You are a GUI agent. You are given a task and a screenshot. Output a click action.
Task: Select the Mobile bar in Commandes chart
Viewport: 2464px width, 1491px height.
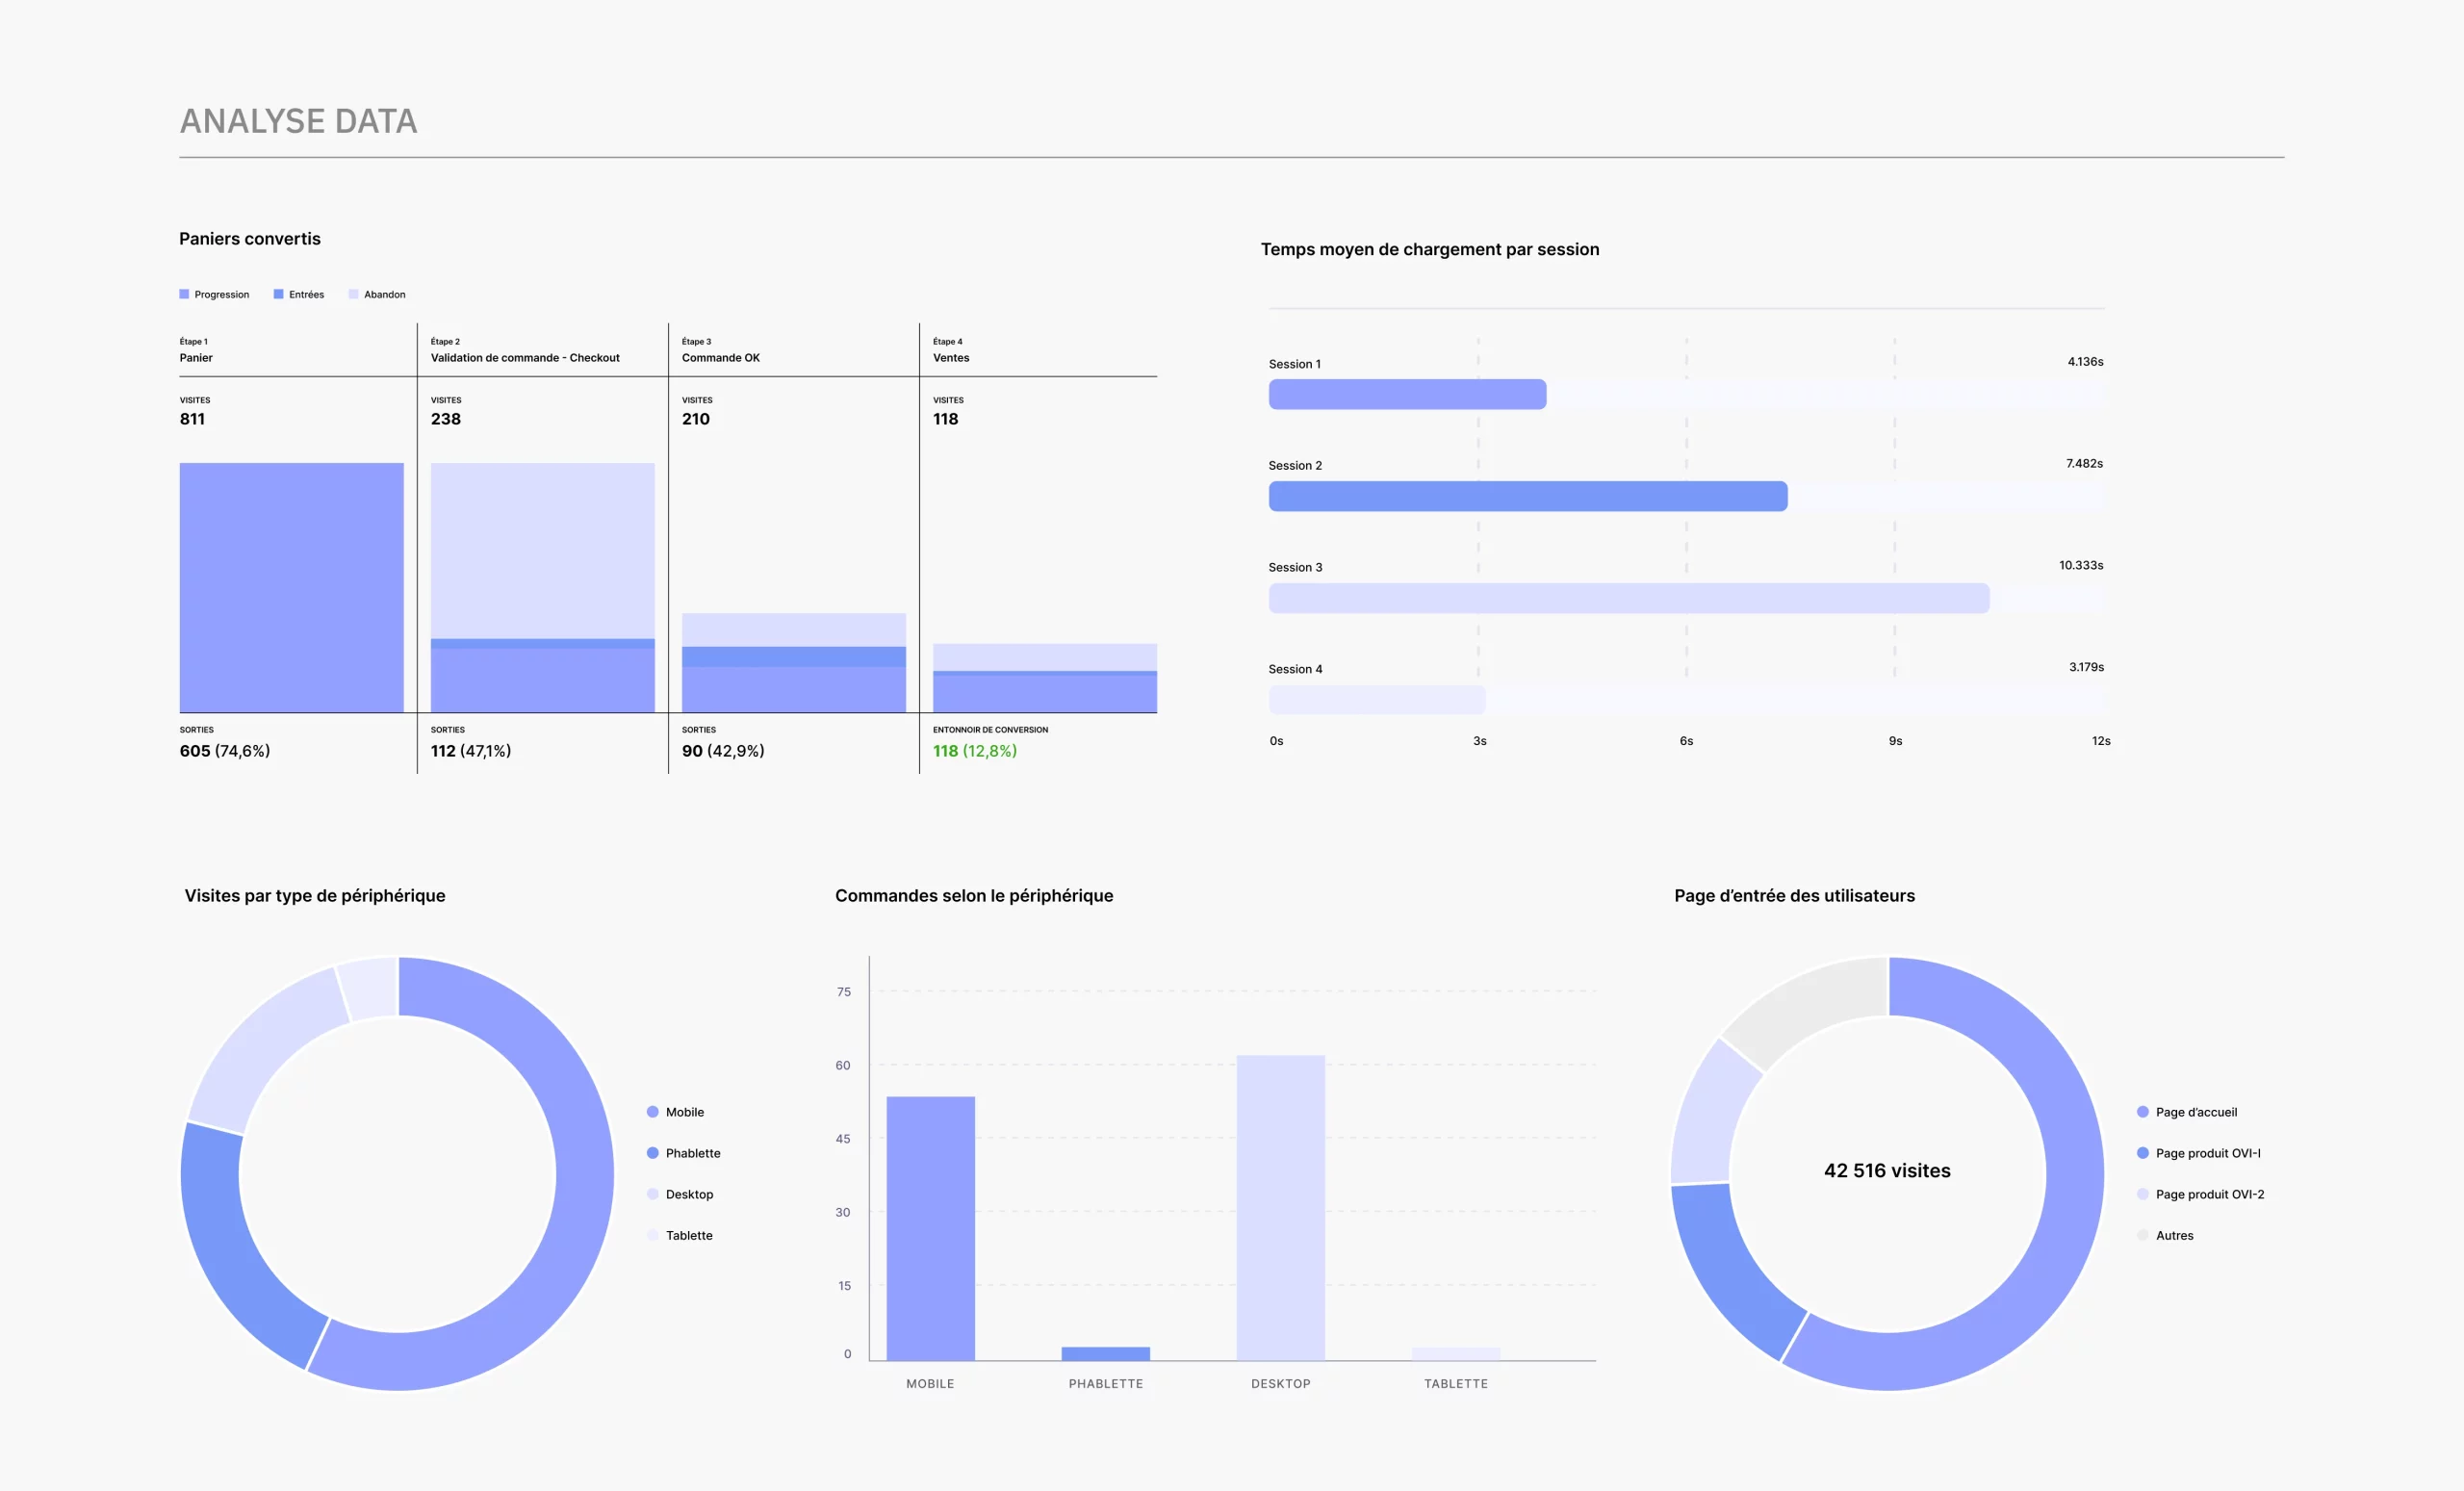930,1230
